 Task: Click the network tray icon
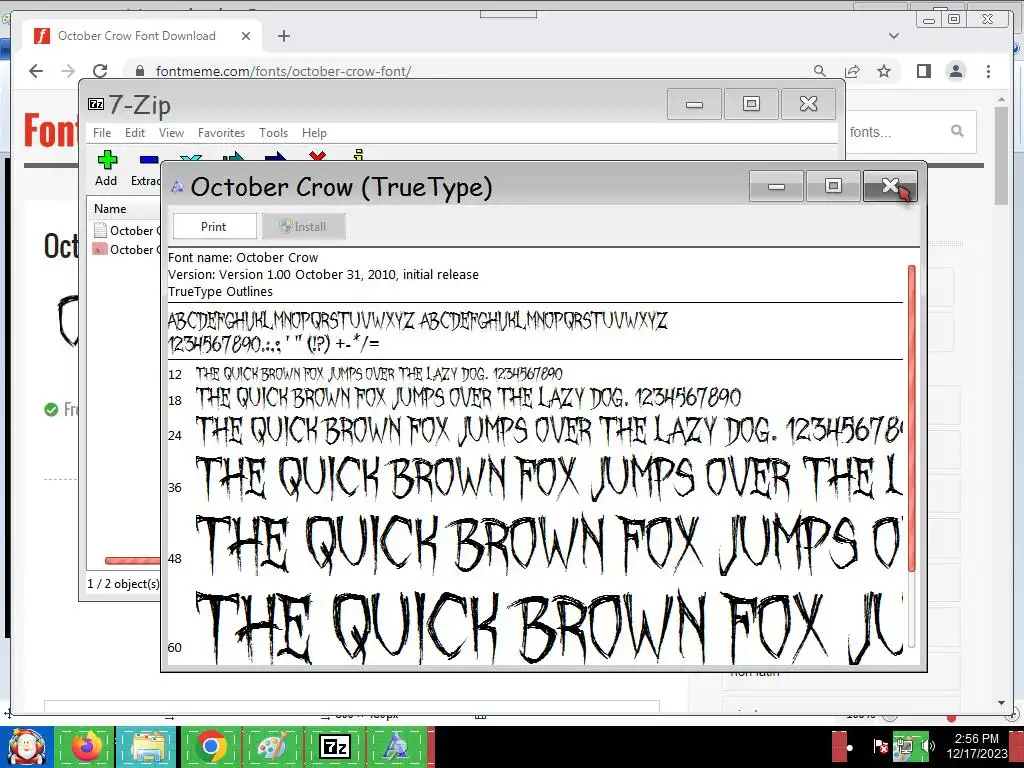(904, 746)
